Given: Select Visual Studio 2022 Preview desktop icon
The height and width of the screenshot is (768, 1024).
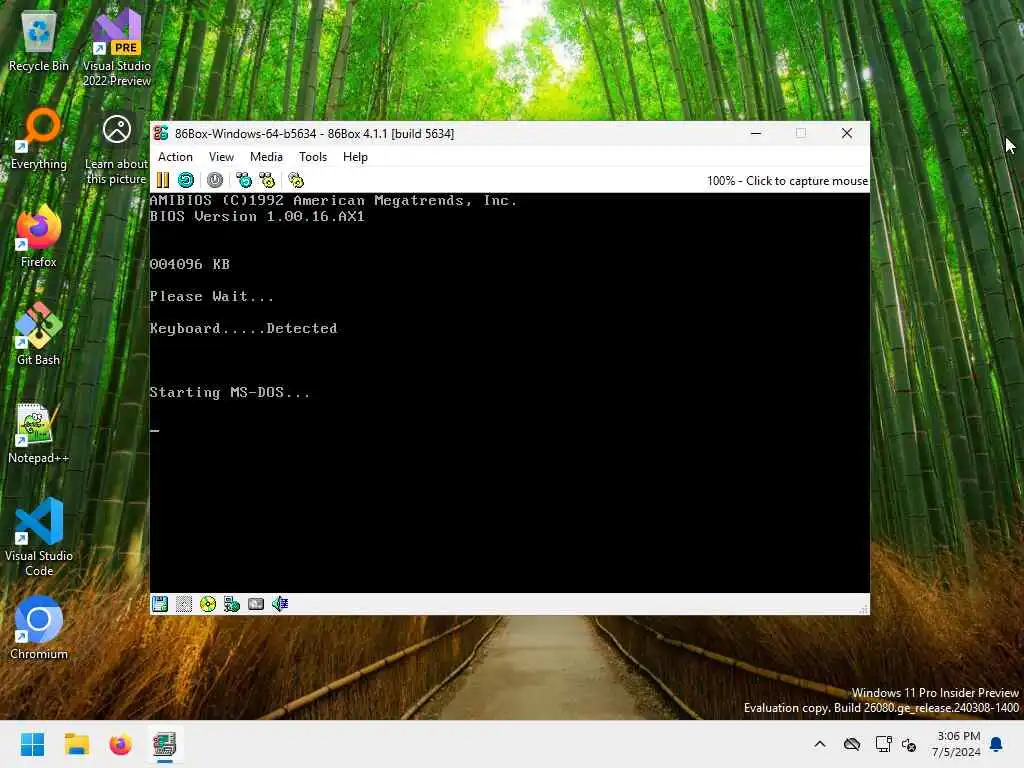Looking at the screenshot, I should (x=117, y=48).
